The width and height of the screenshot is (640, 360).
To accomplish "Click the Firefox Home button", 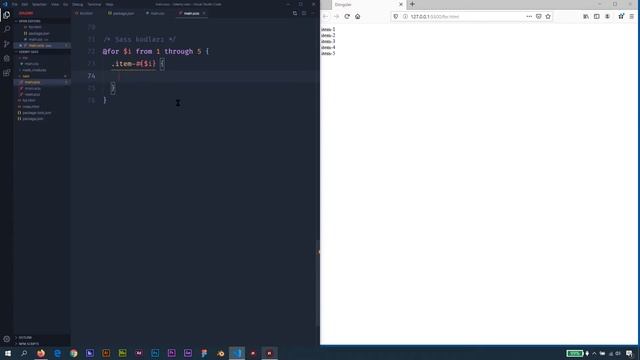I will (x=358, y=16).
